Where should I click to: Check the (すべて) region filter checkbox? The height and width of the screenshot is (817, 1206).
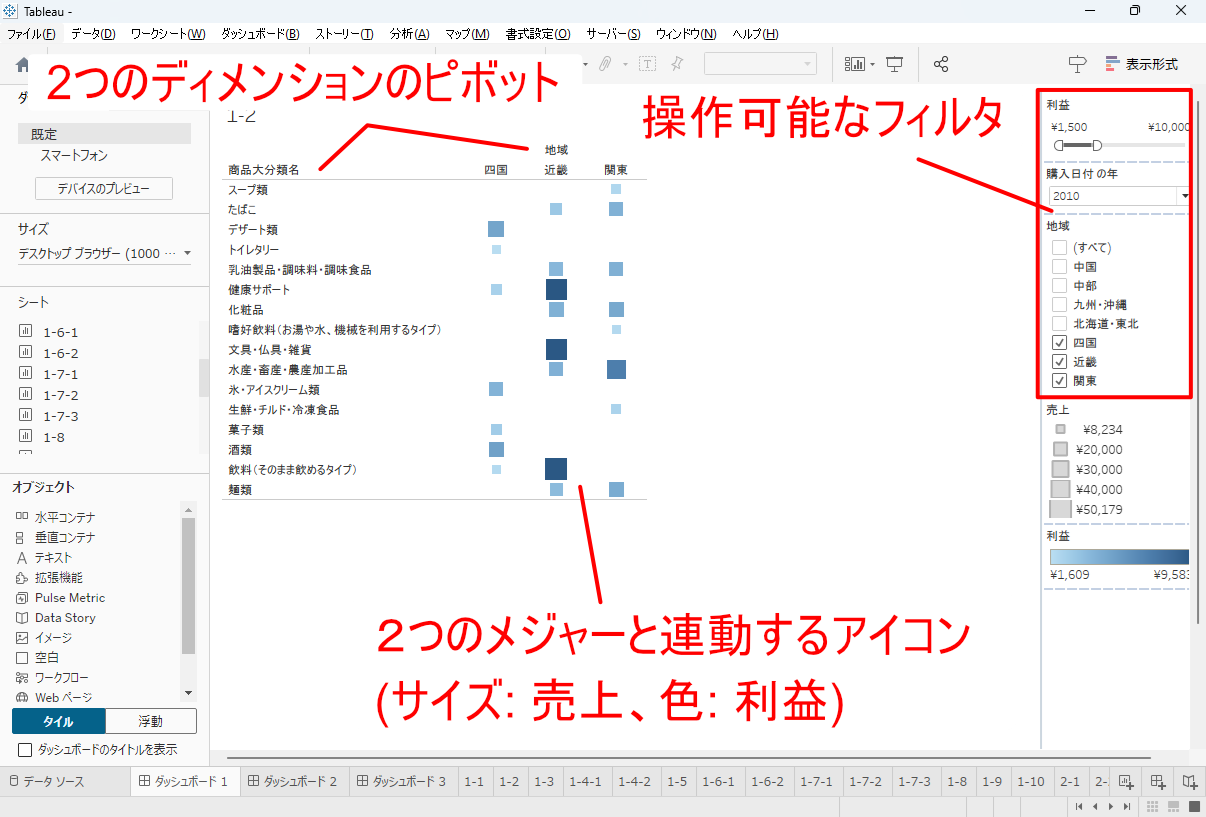point(1059,247)
